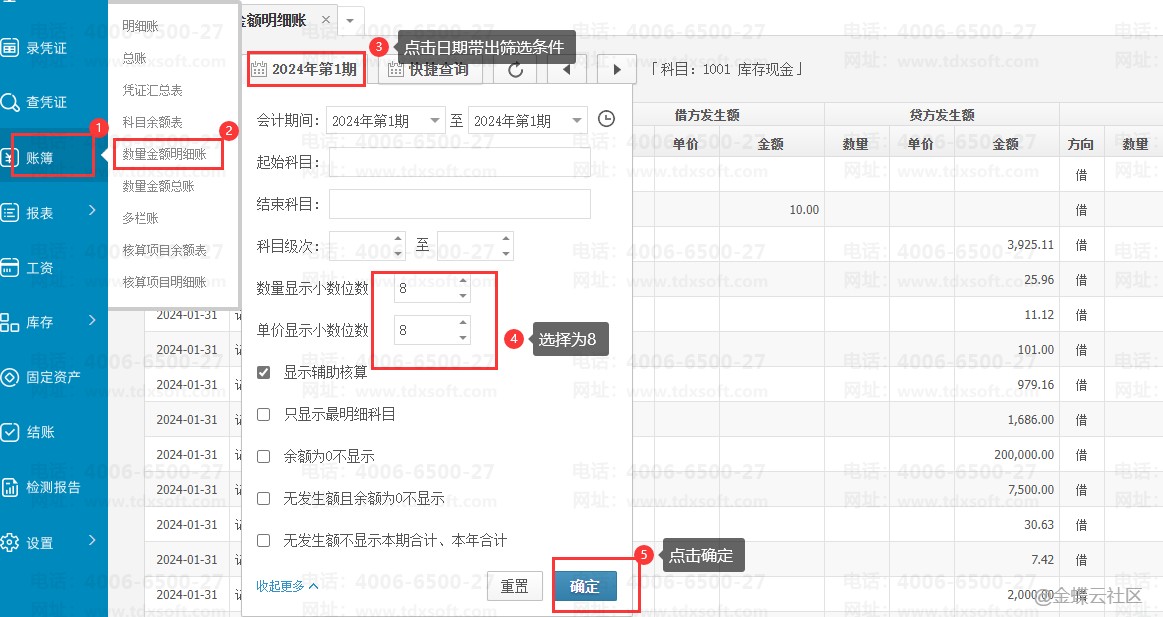
Task: Open 录凭证 in the left sidebar
Action: pos(46,48)
